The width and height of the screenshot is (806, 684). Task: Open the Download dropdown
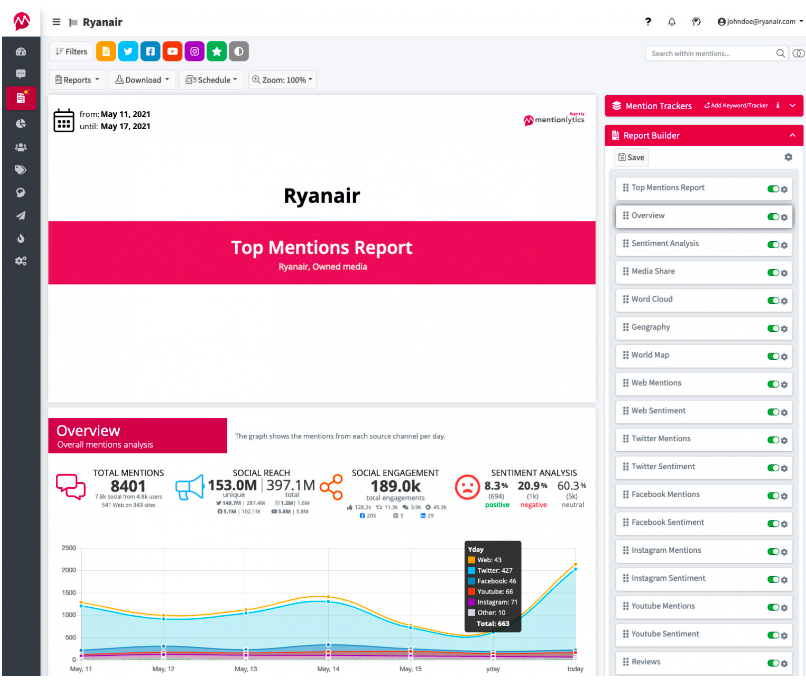142,80
